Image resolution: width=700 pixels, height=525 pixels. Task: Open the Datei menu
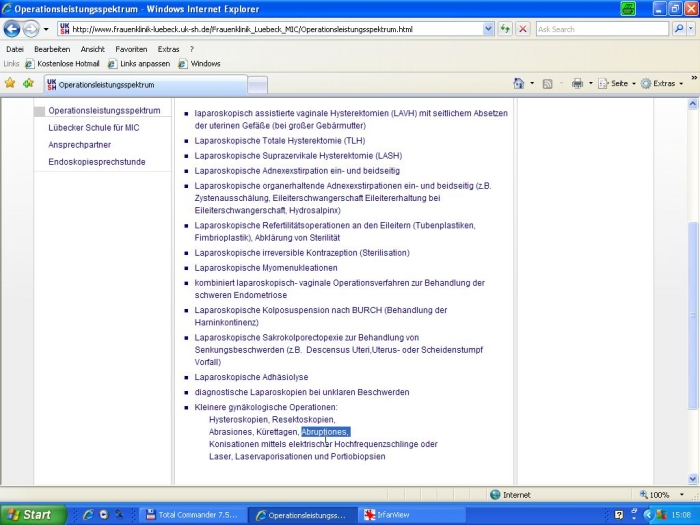(x=15, y=49)
